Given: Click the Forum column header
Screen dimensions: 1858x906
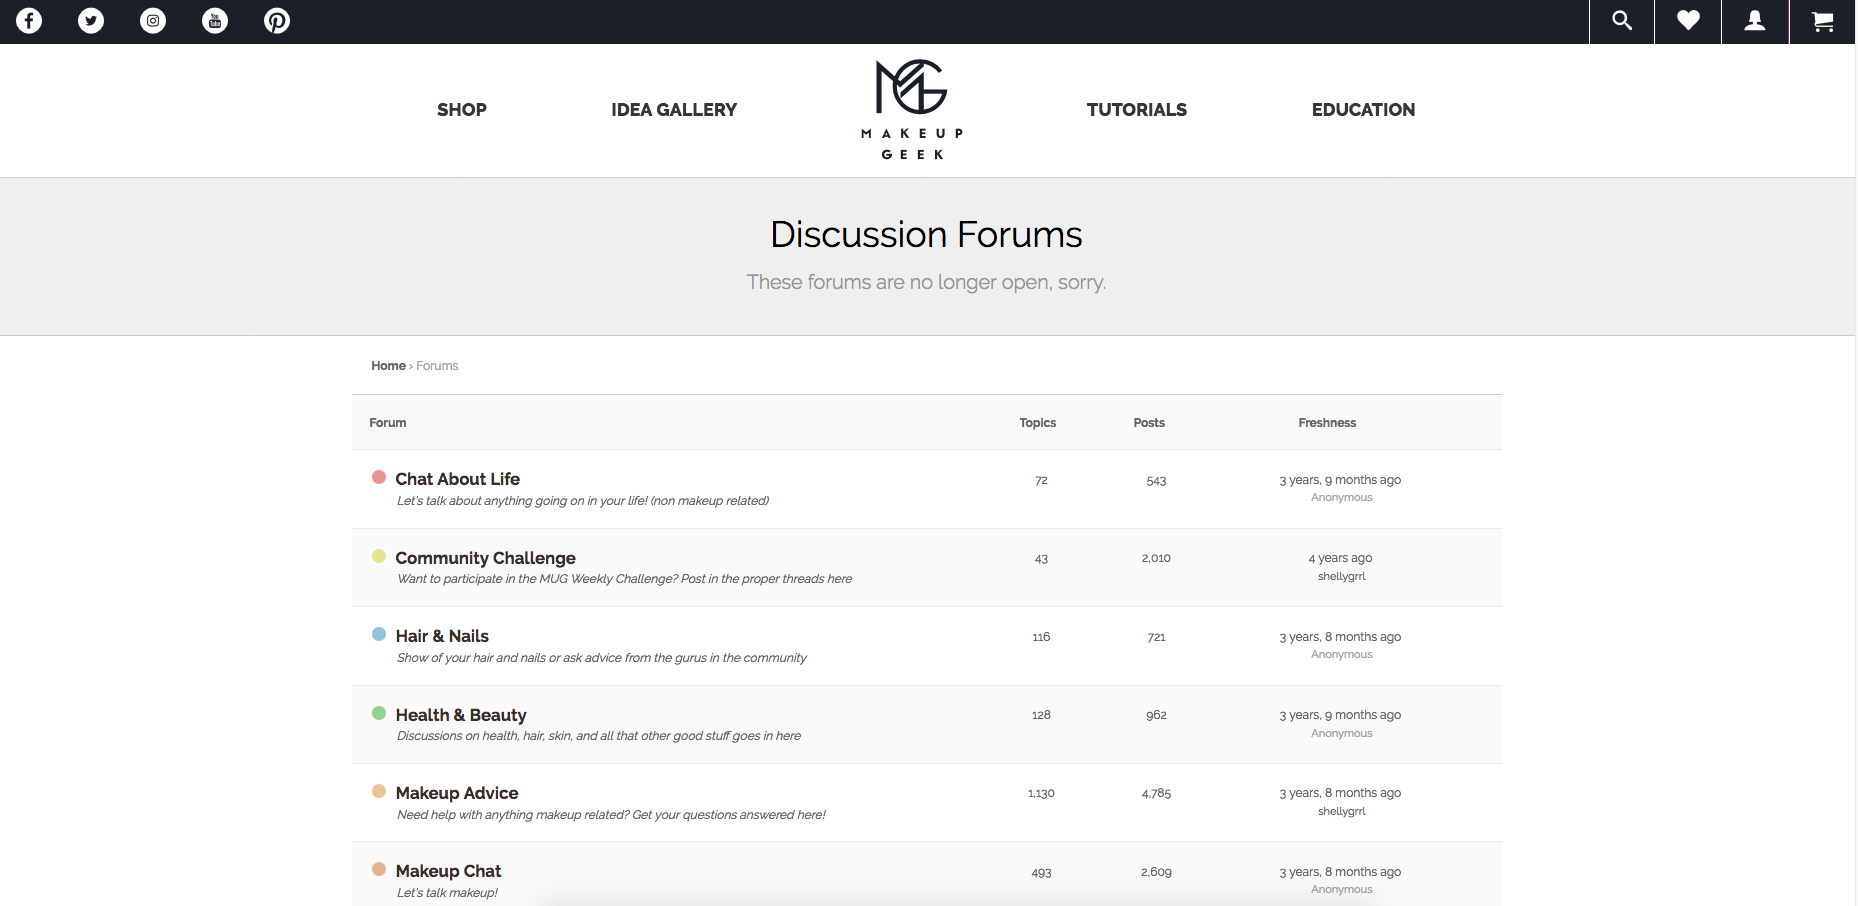Looking at the screenshot, I should [x=388, y=423].
